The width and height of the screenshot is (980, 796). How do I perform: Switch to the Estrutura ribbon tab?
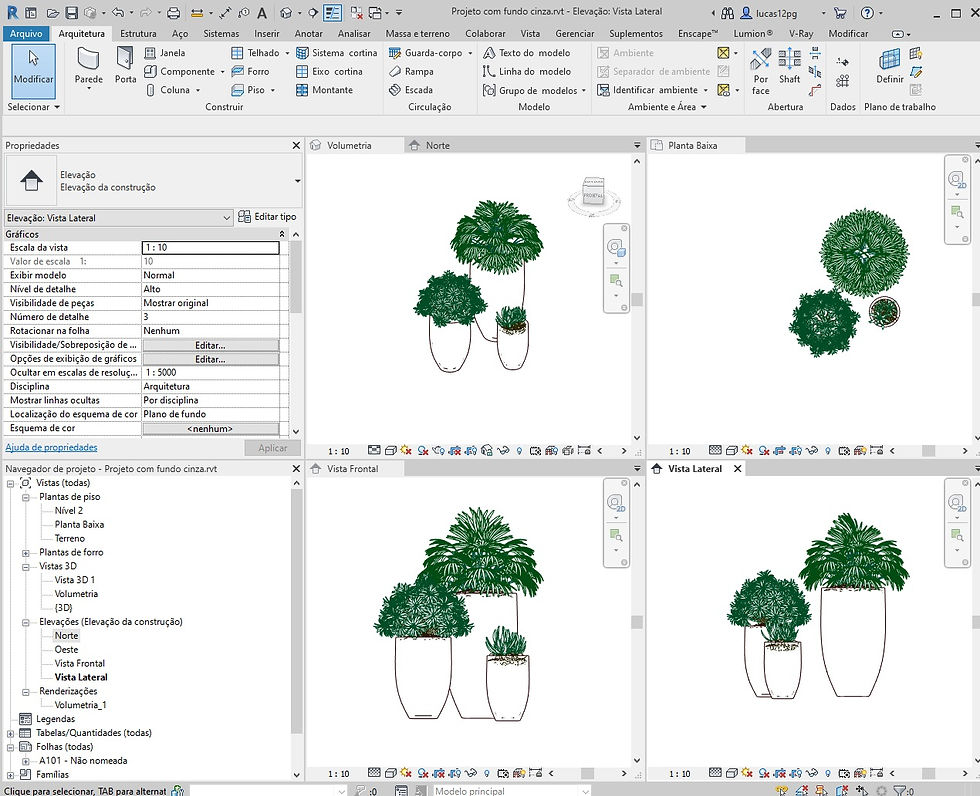(138, 33)
